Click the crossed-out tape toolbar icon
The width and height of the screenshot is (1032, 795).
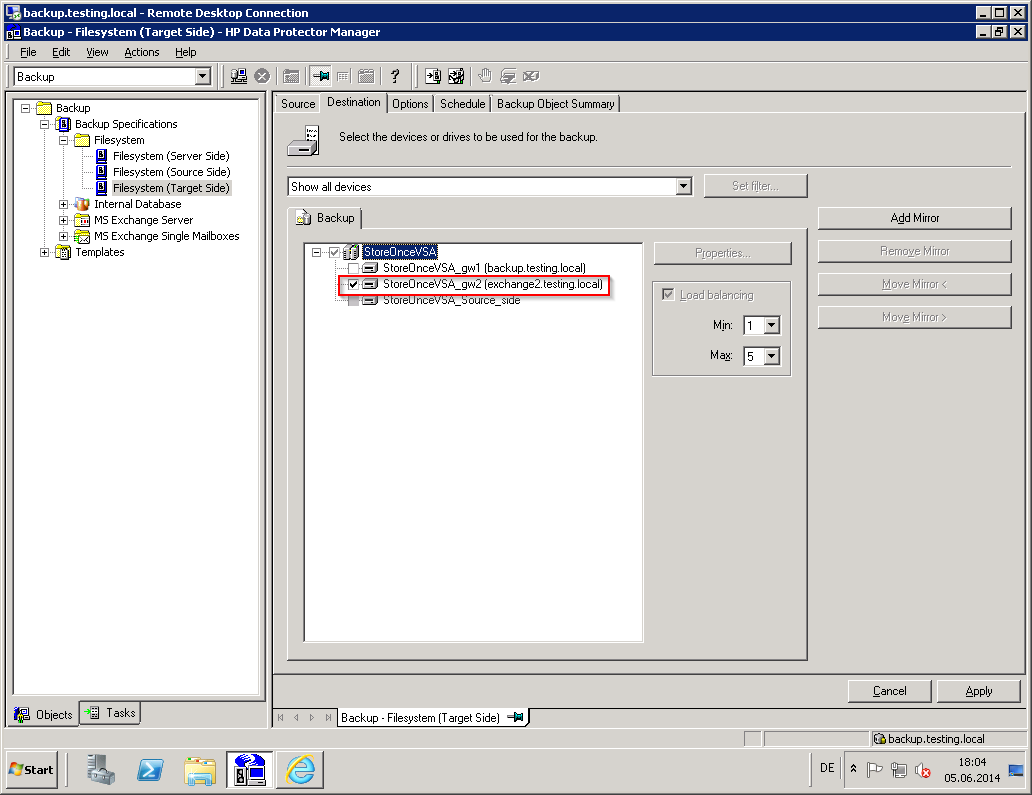530,76
